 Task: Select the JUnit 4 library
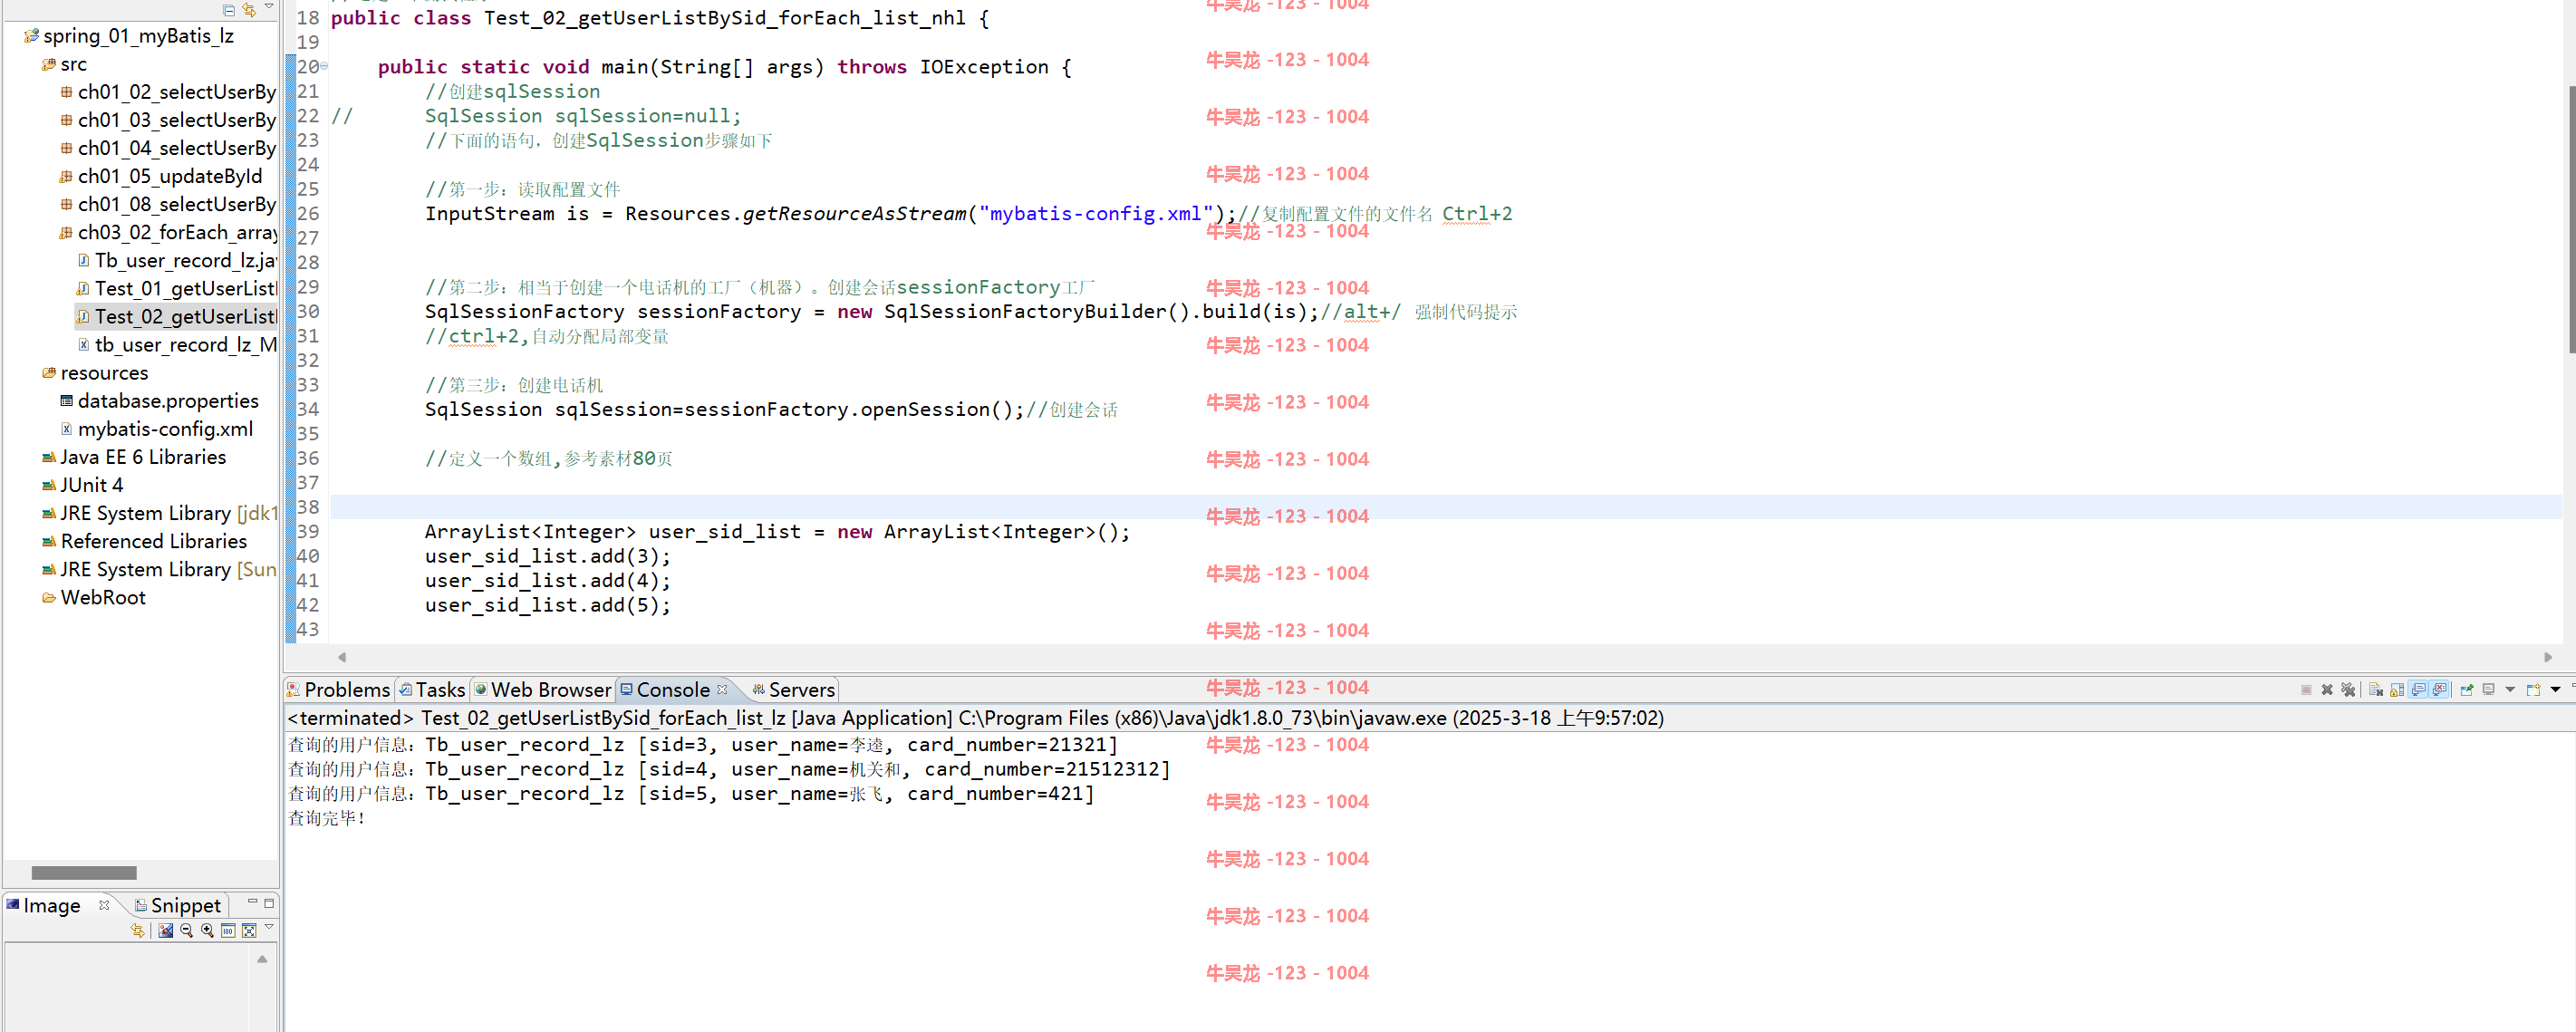click(x=82, y=484)
